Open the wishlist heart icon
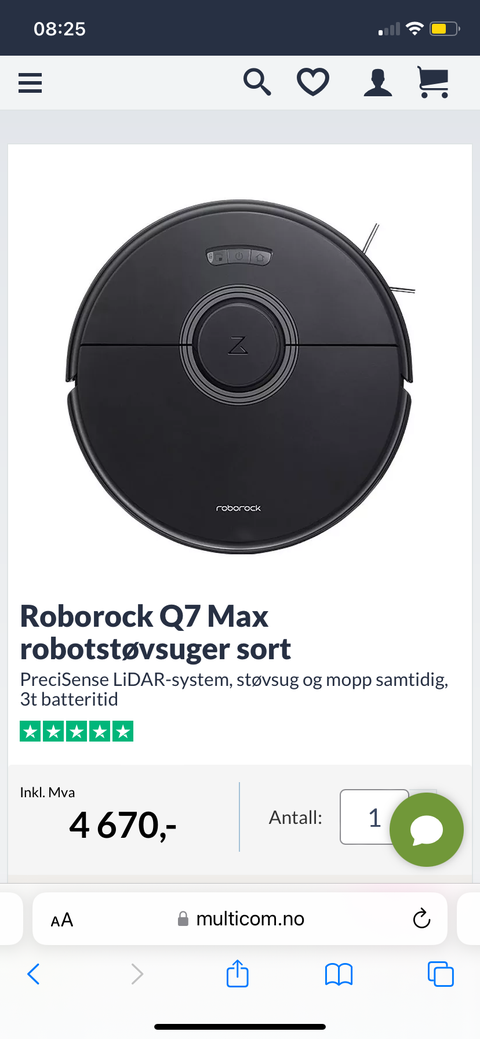The image size is (480, 1039). pyautogui.click(x=312, y=83)
